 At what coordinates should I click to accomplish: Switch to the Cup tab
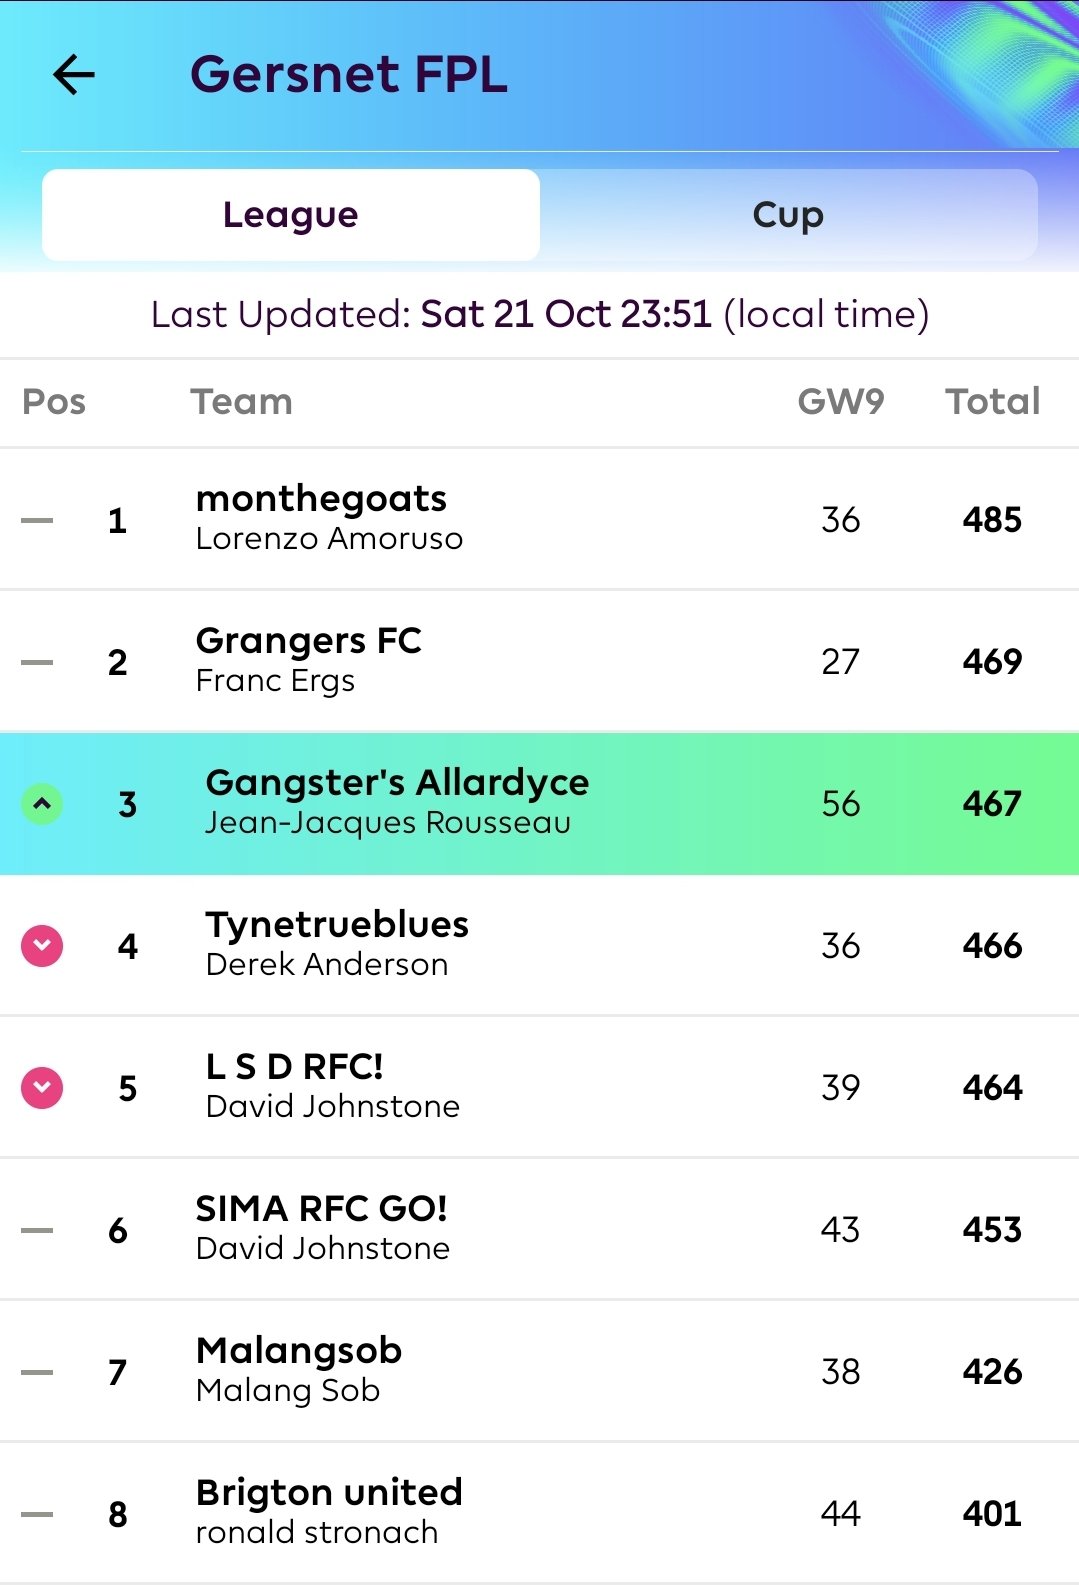pos(788,215)
